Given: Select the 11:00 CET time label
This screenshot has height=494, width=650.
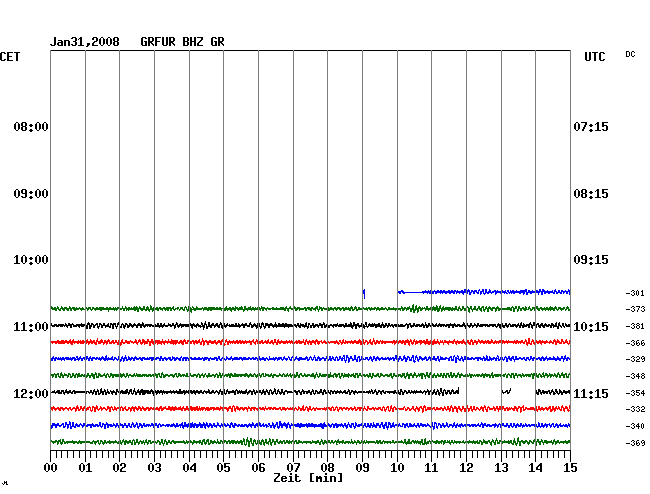Looking at the screenshot, I should pos(31,327).
